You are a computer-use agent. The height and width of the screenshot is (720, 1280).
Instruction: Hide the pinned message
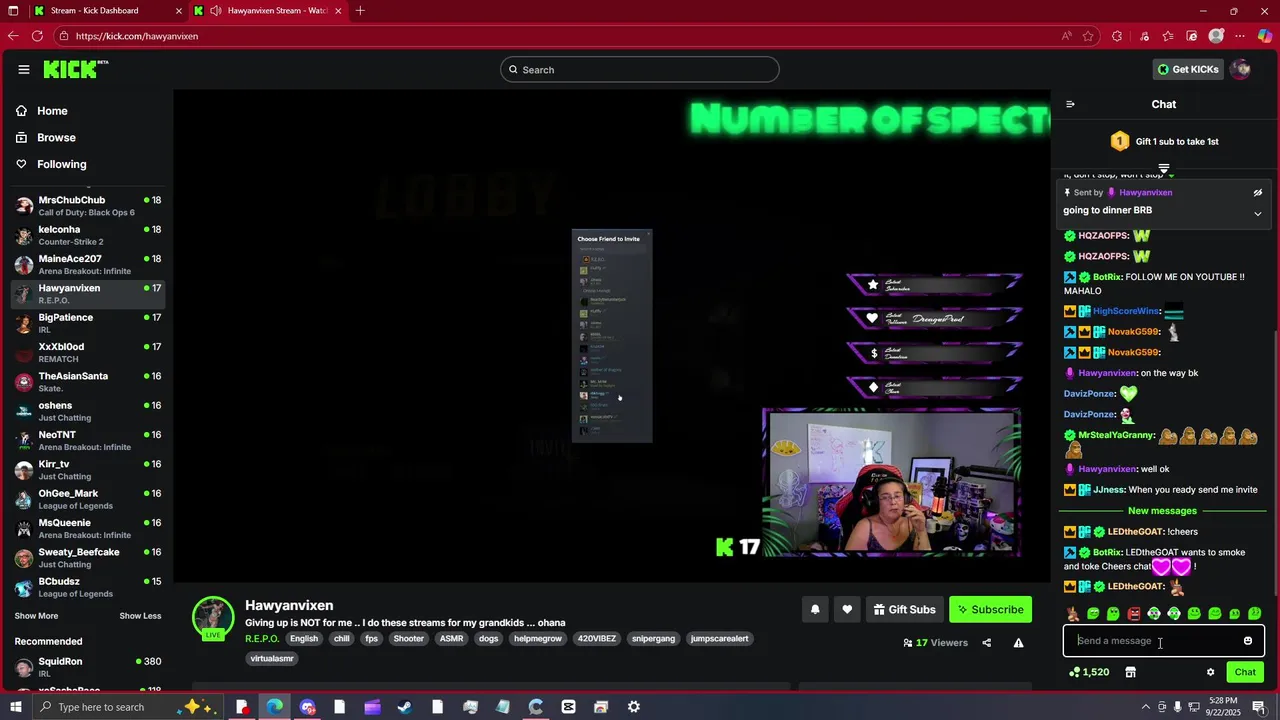coord(1258,193)
